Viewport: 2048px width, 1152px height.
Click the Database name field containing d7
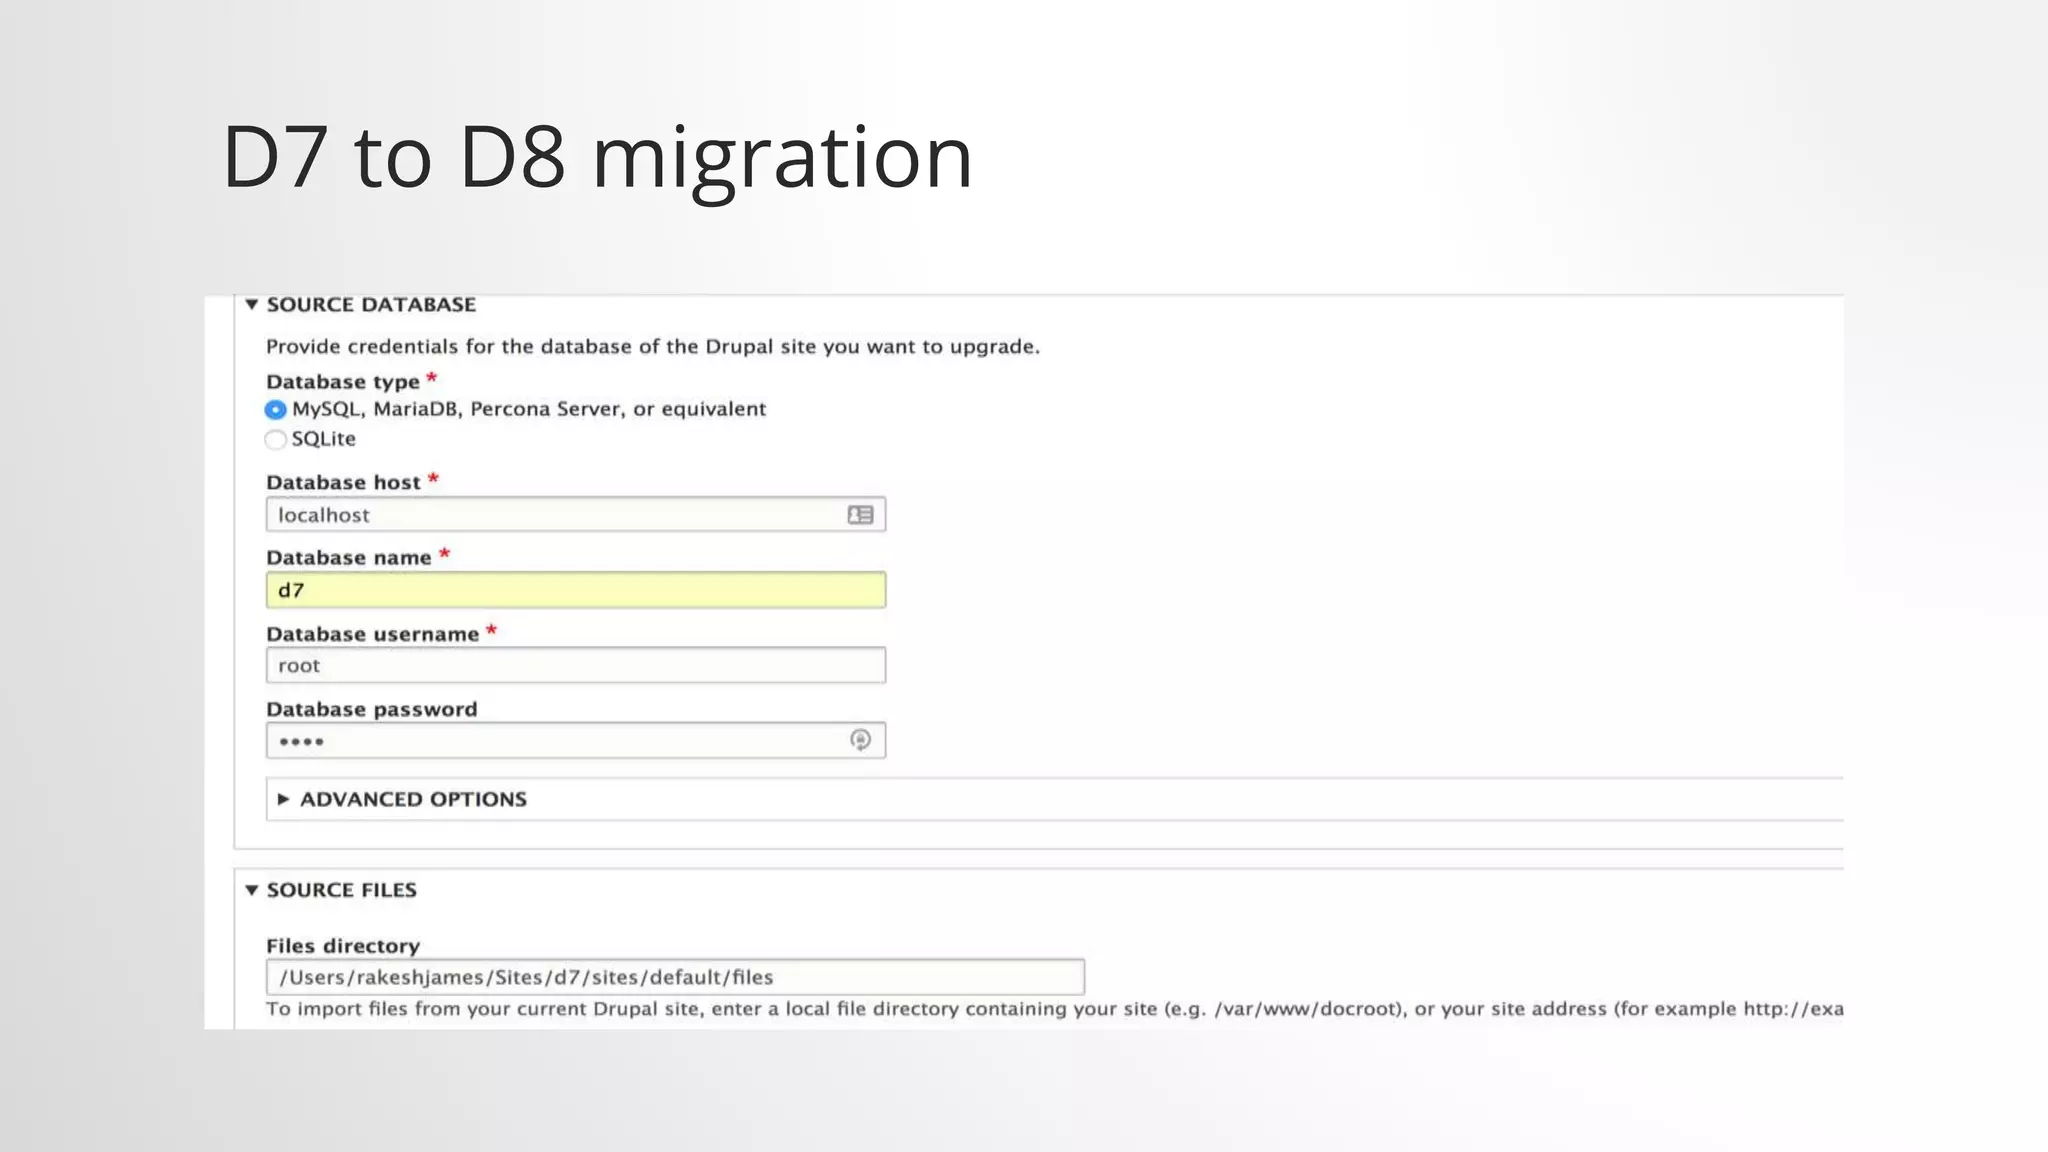(576, 590)
